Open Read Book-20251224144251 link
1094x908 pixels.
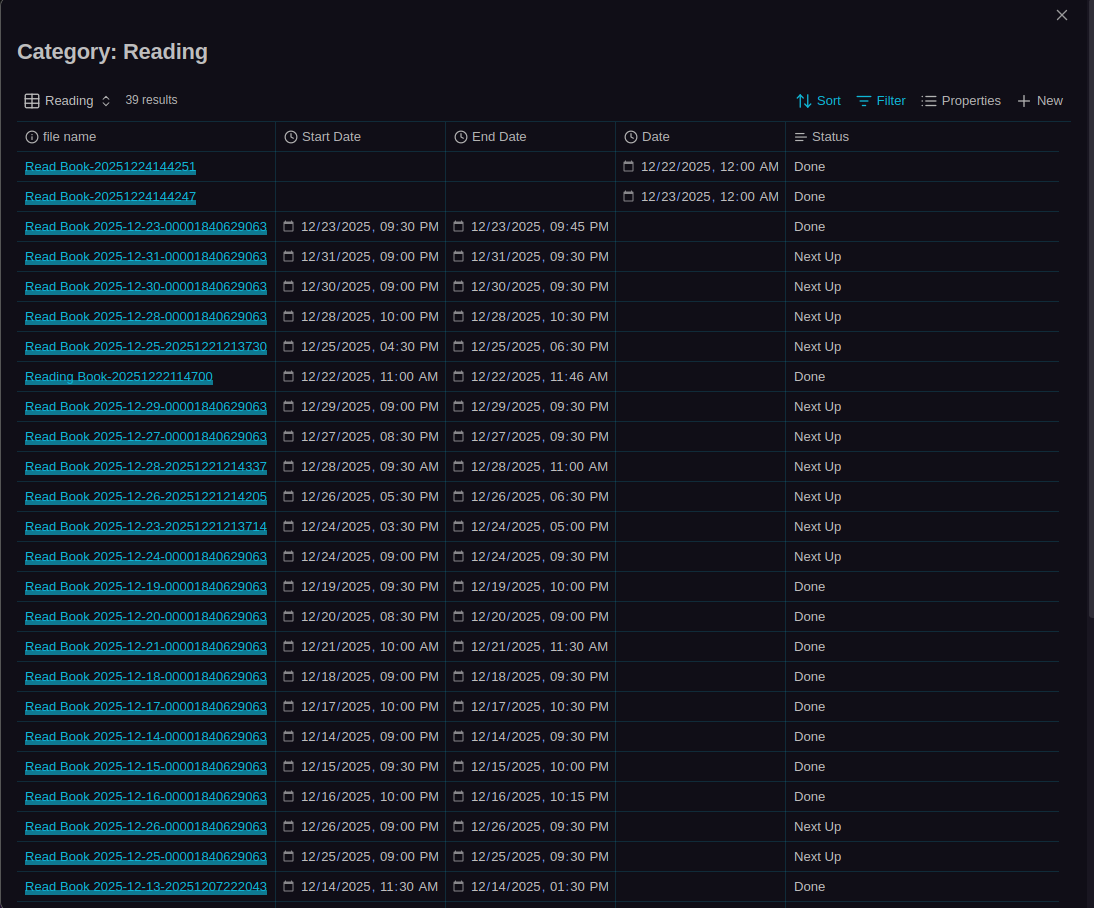point(110,167)
